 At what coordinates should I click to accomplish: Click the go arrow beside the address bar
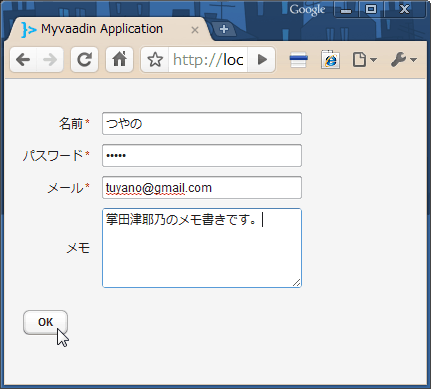click(x=262, y=60)
